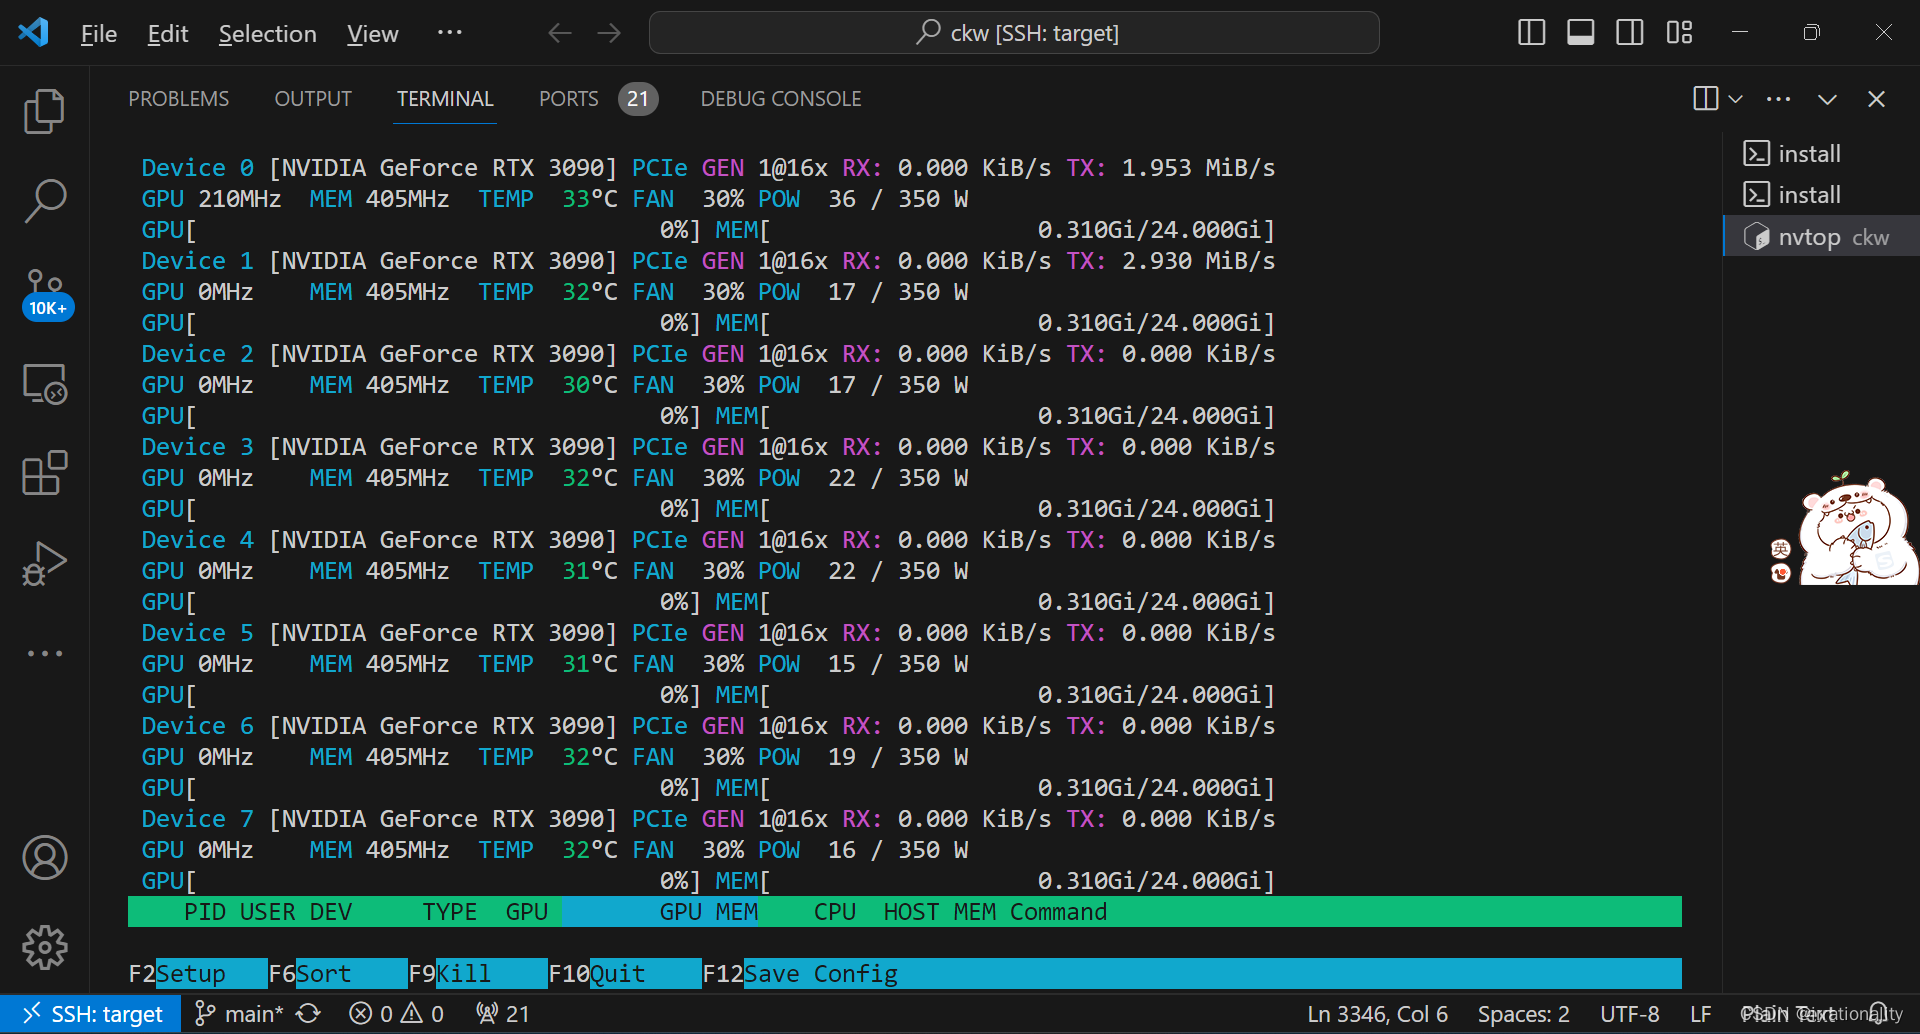Click F9 Kill in nvtop
Image resolution: width=1920 pixels, height=1034 pixels.
point(478,974)
